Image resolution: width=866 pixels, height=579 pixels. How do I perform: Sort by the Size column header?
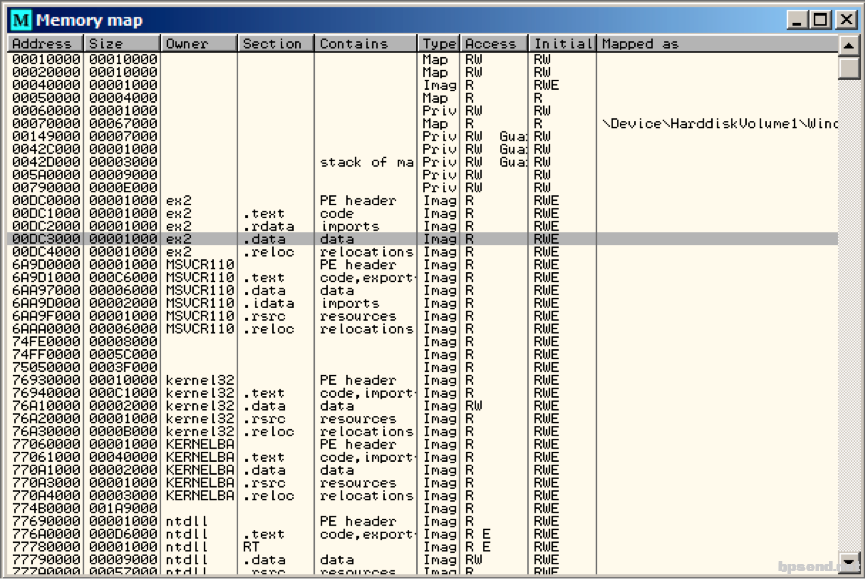pyautogui.click(x=122, y=44)
